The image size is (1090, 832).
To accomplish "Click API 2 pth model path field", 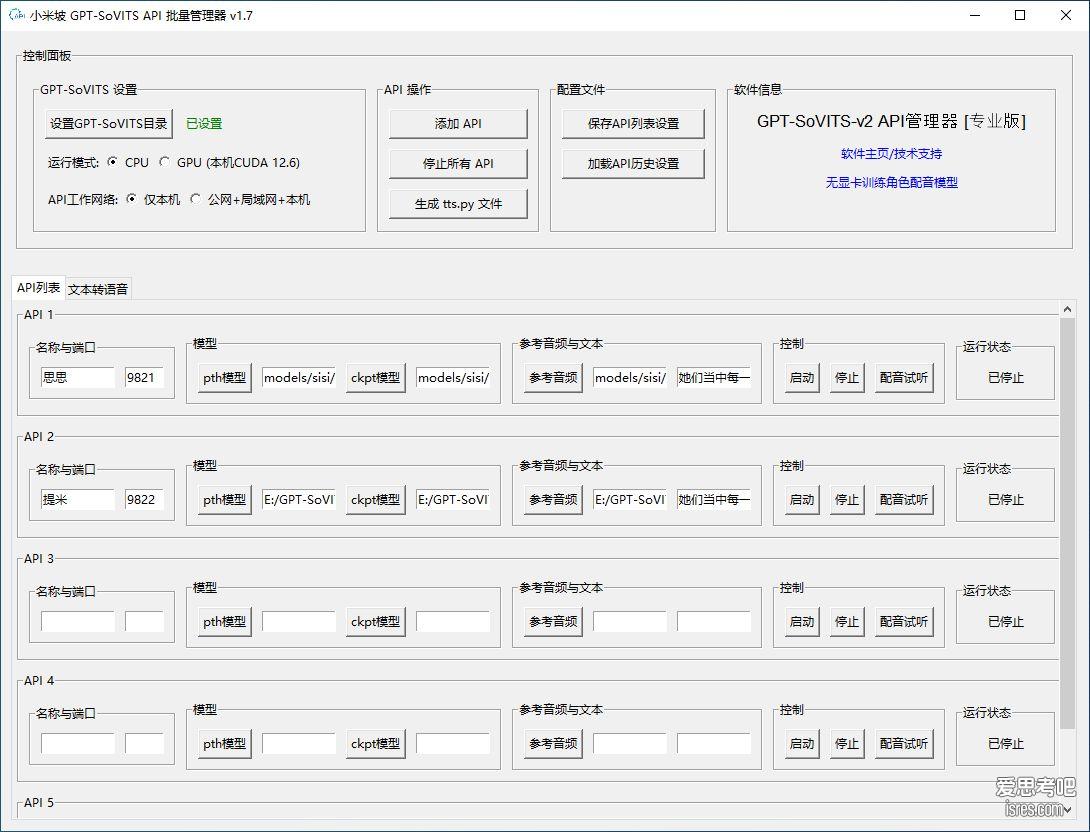I will click(299, 499).
